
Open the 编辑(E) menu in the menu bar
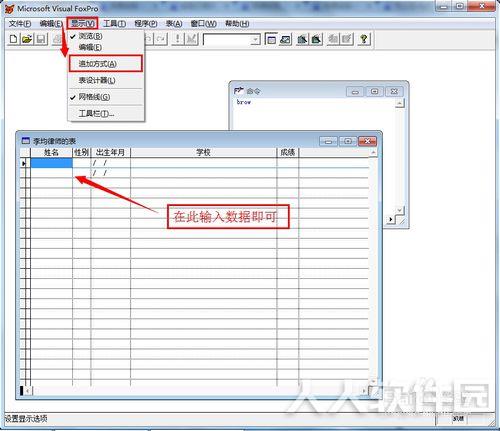[51, 24]
